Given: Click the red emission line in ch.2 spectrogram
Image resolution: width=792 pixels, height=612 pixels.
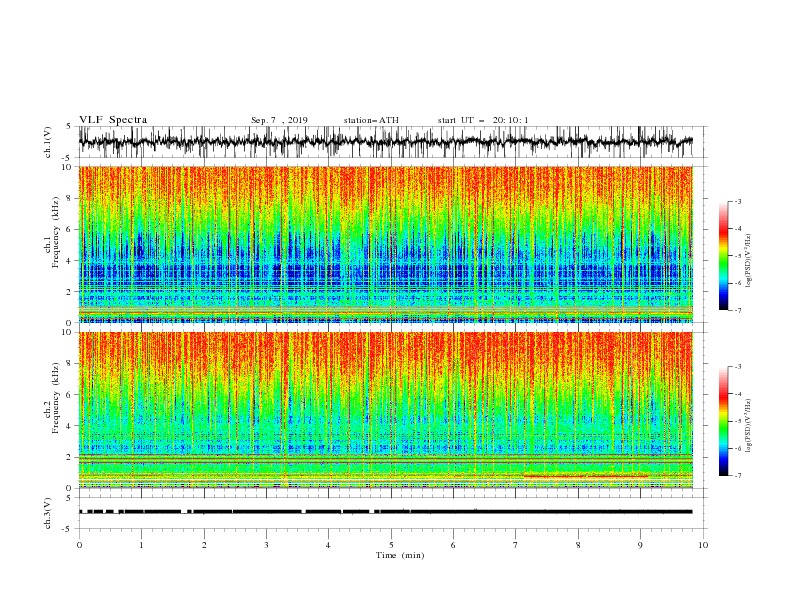Looking at the screenshot, I should 585,476.
